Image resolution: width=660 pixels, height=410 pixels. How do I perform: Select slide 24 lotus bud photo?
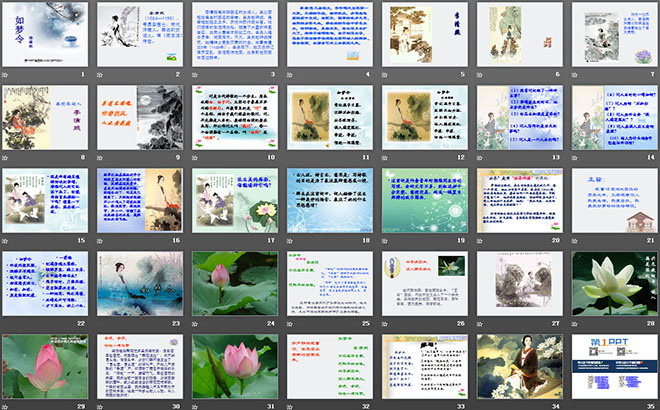pos(235,283)
